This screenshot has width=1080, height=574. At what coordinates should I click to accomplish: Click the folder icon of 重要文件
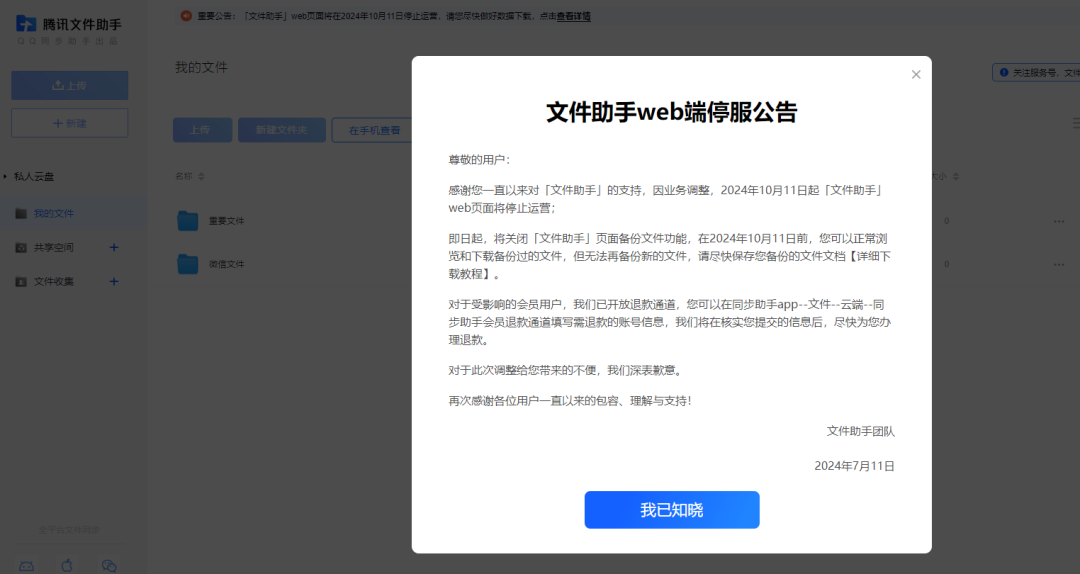point(187,221)
